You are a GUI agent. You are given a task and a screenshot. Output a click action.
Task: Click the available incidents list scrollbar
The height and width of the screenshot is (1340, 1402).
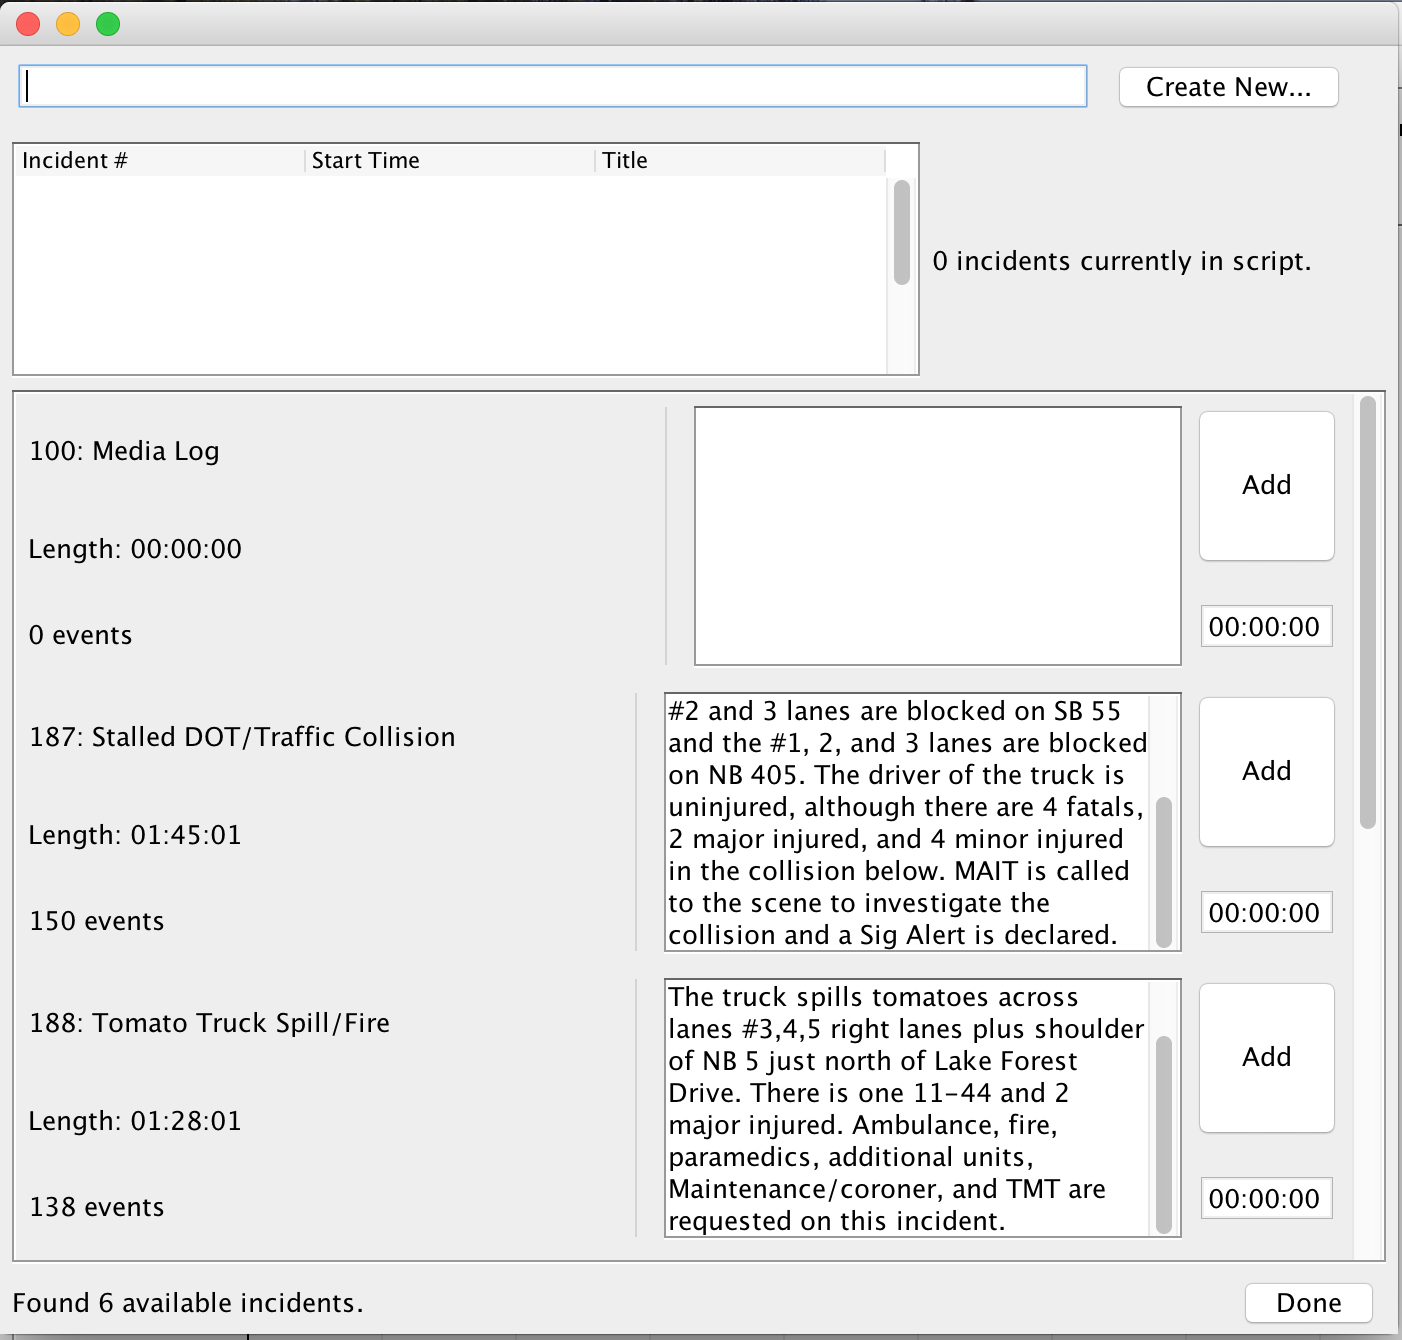pyautogui.click(x=1368, y=612)
